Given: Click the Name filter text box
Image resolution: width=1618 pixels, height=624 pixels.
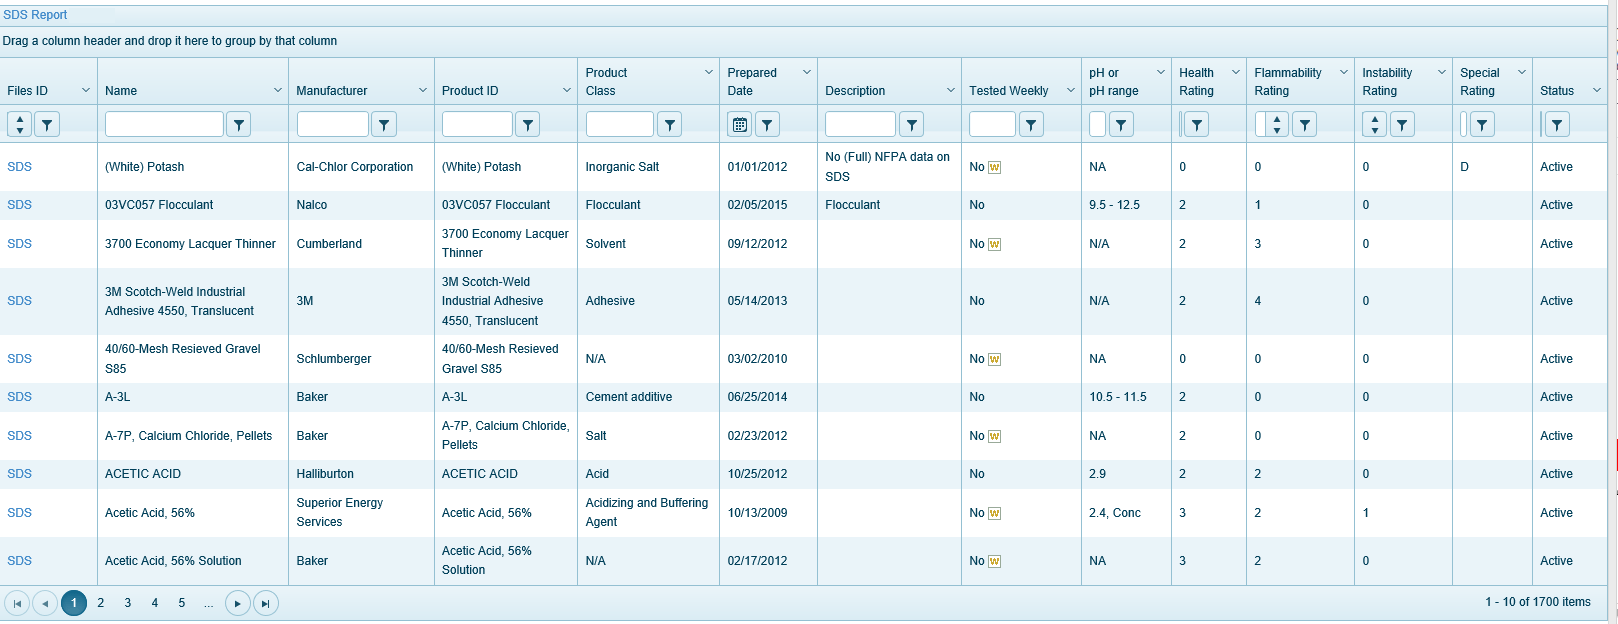Looking at the screenshot, I should 164,124.
